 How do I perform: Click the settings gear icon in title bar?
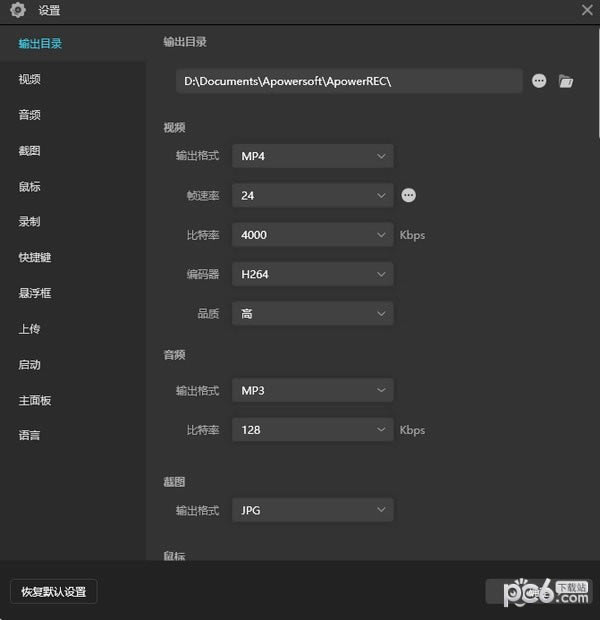click(17, 10)
